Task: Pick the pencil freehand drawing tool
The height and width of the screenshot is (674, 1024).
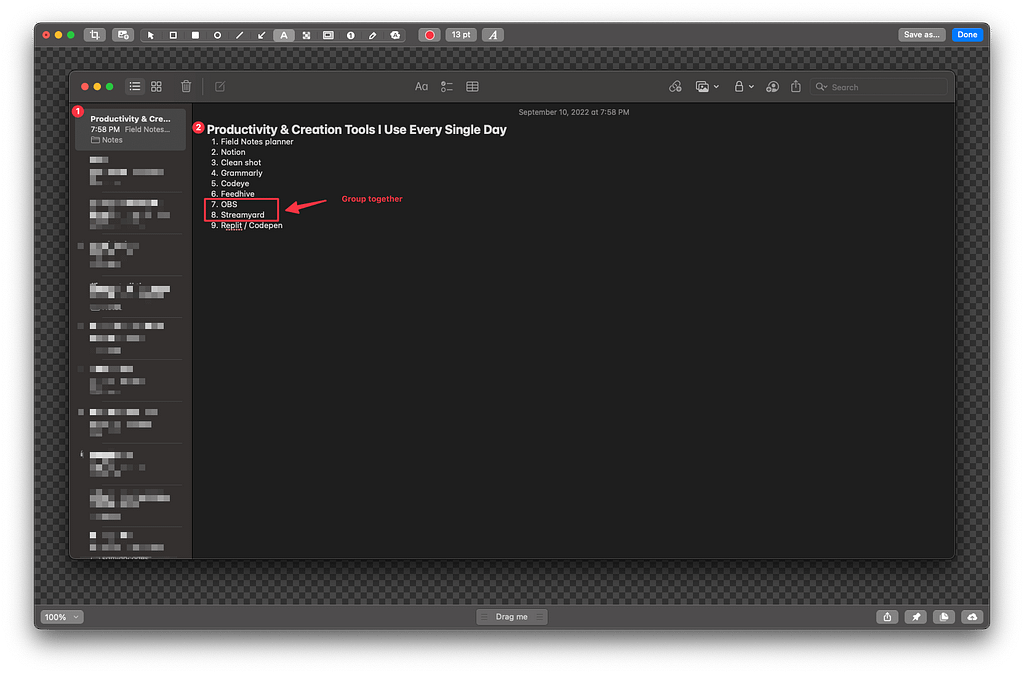Action: (x=373, y=35)
